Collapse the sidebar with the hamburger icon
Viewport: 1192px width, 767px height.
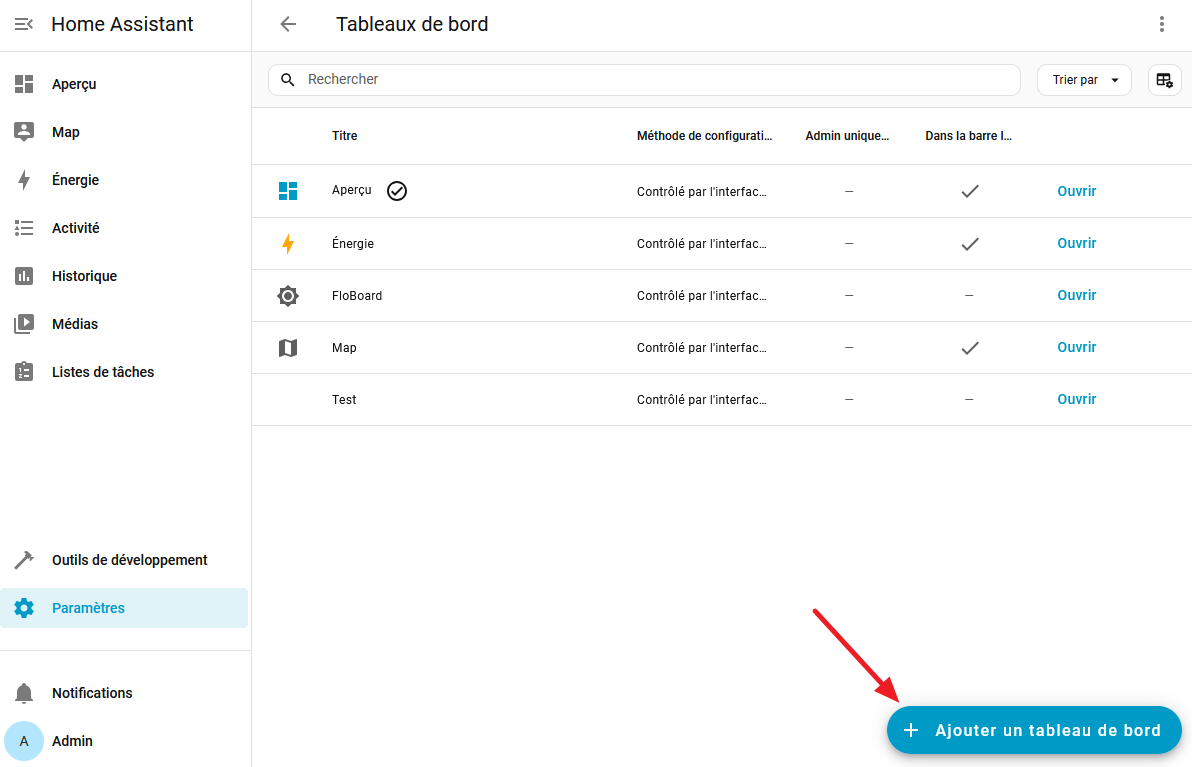24,24
